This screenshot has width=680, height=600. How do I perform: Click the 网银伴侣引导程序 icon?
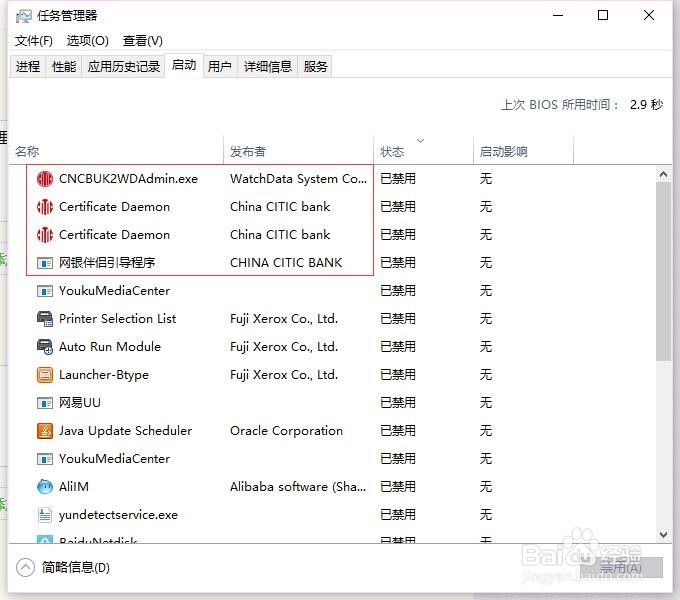[x=45, y=263]
